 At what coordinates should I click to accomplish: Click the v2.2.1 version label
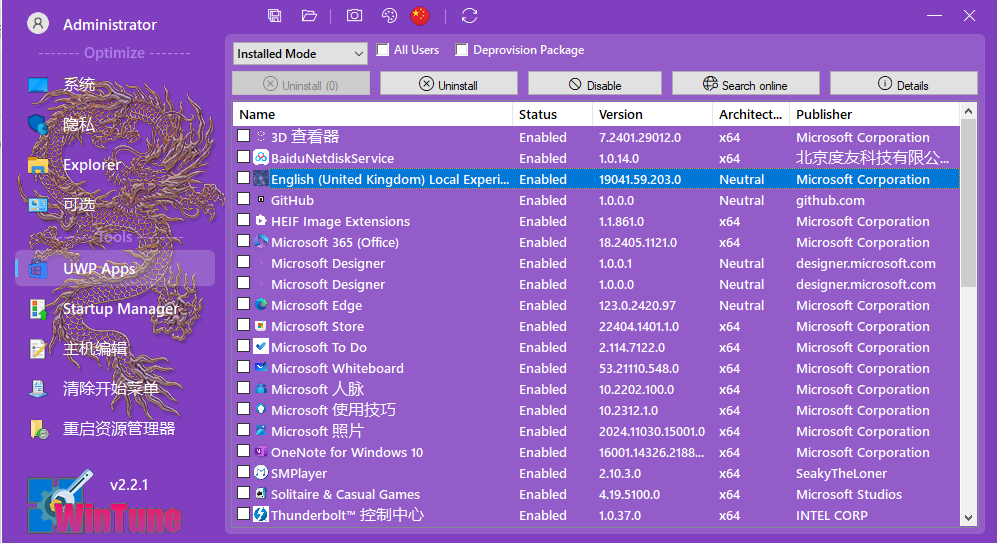click(x=129, y=485)
